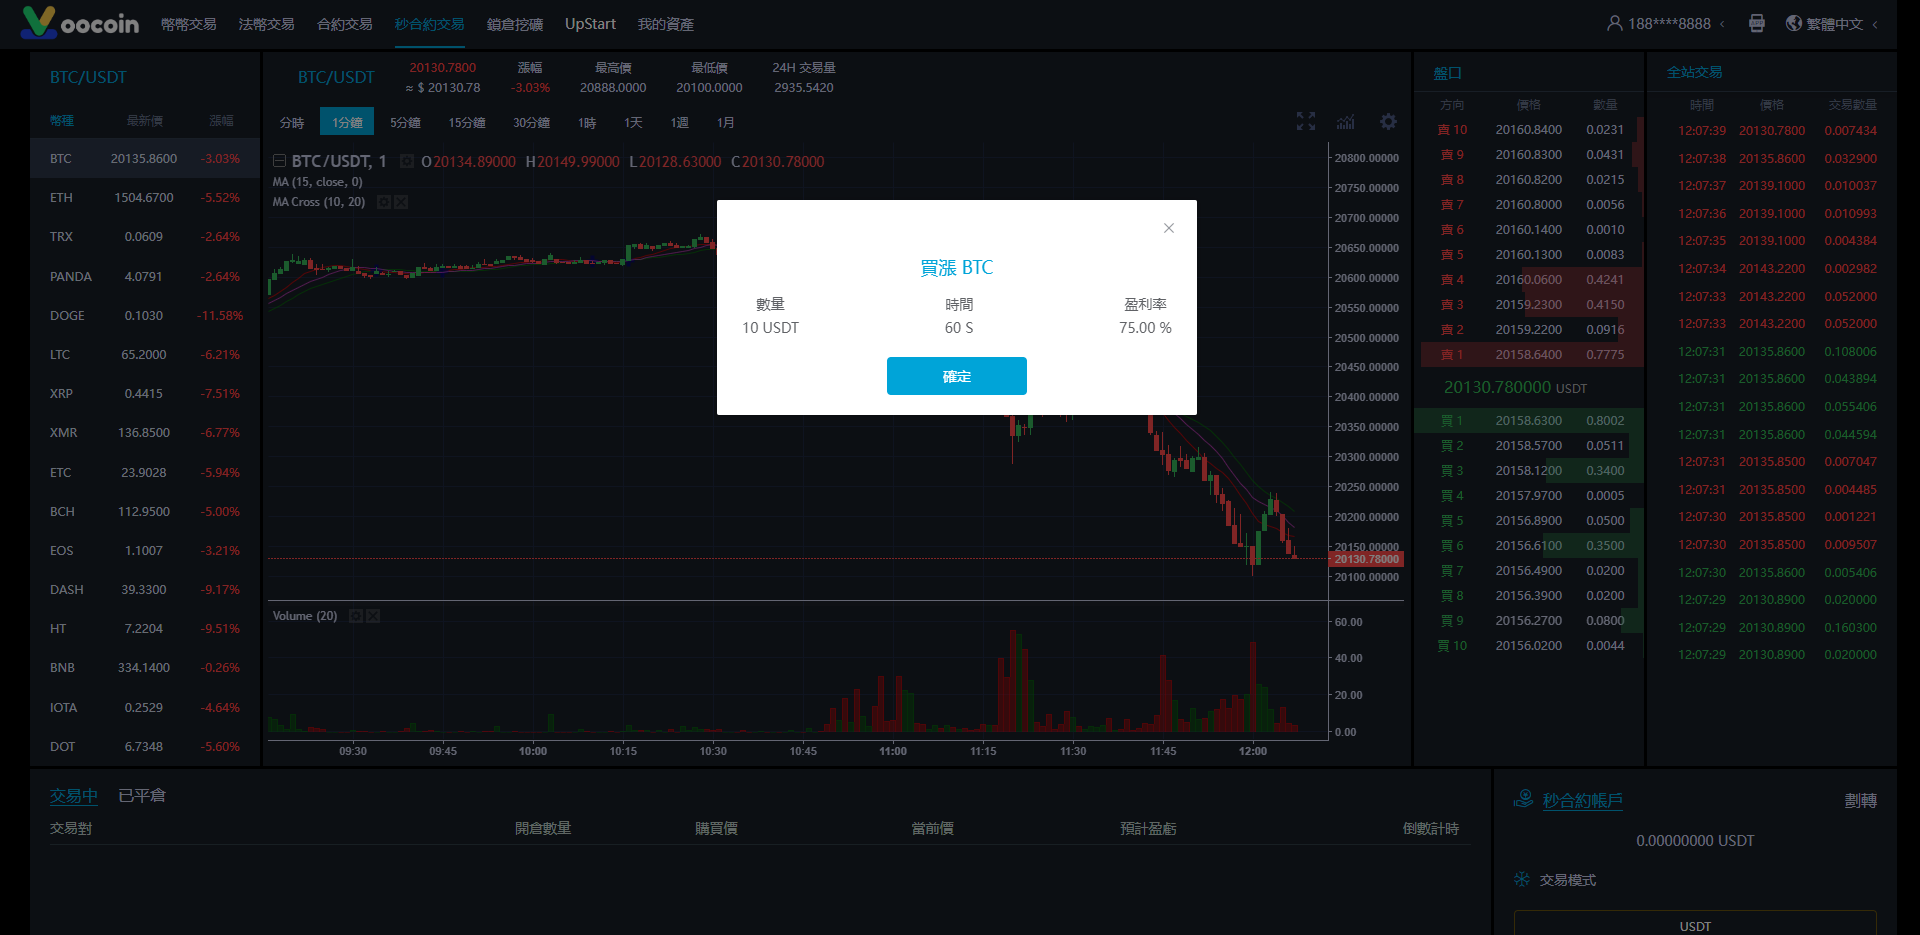Switch to the 已平倉 tab
This screenshot has height=935, width=1920.
[140, 795]
